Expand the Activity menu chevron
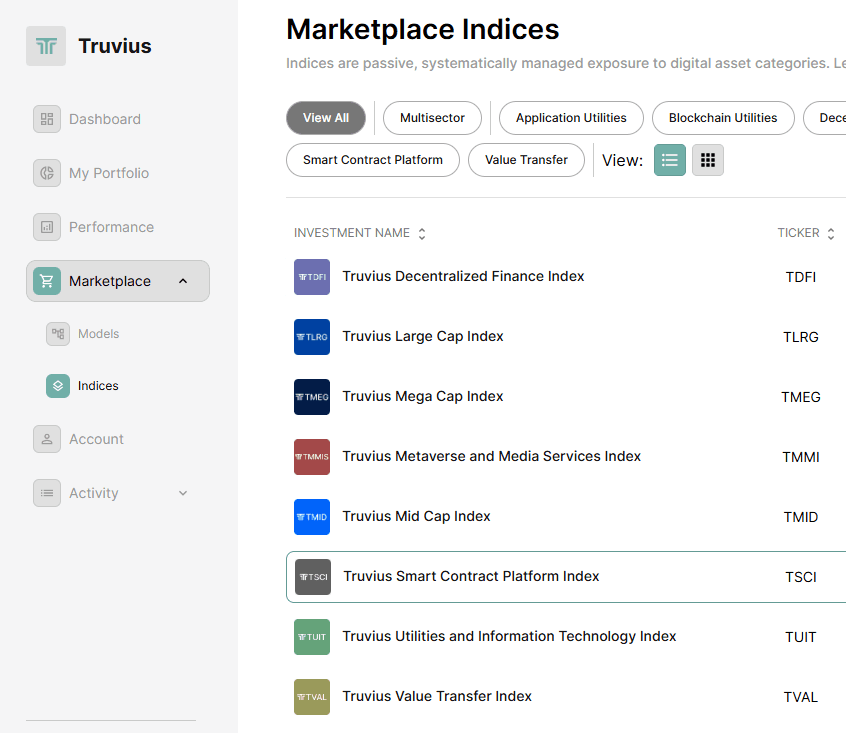 click(x=183, y=493)
